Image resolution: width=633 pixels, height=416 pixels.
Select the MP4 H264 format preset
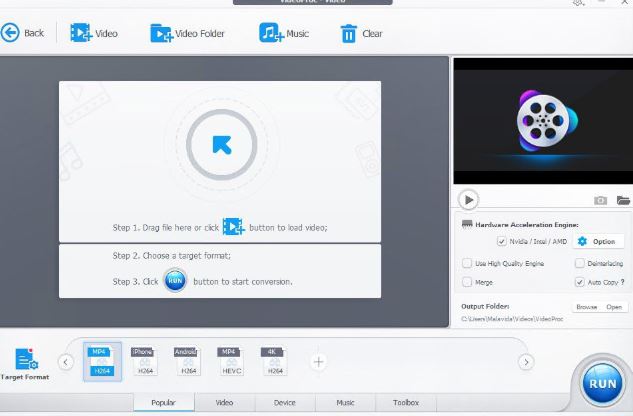point(102,361)
